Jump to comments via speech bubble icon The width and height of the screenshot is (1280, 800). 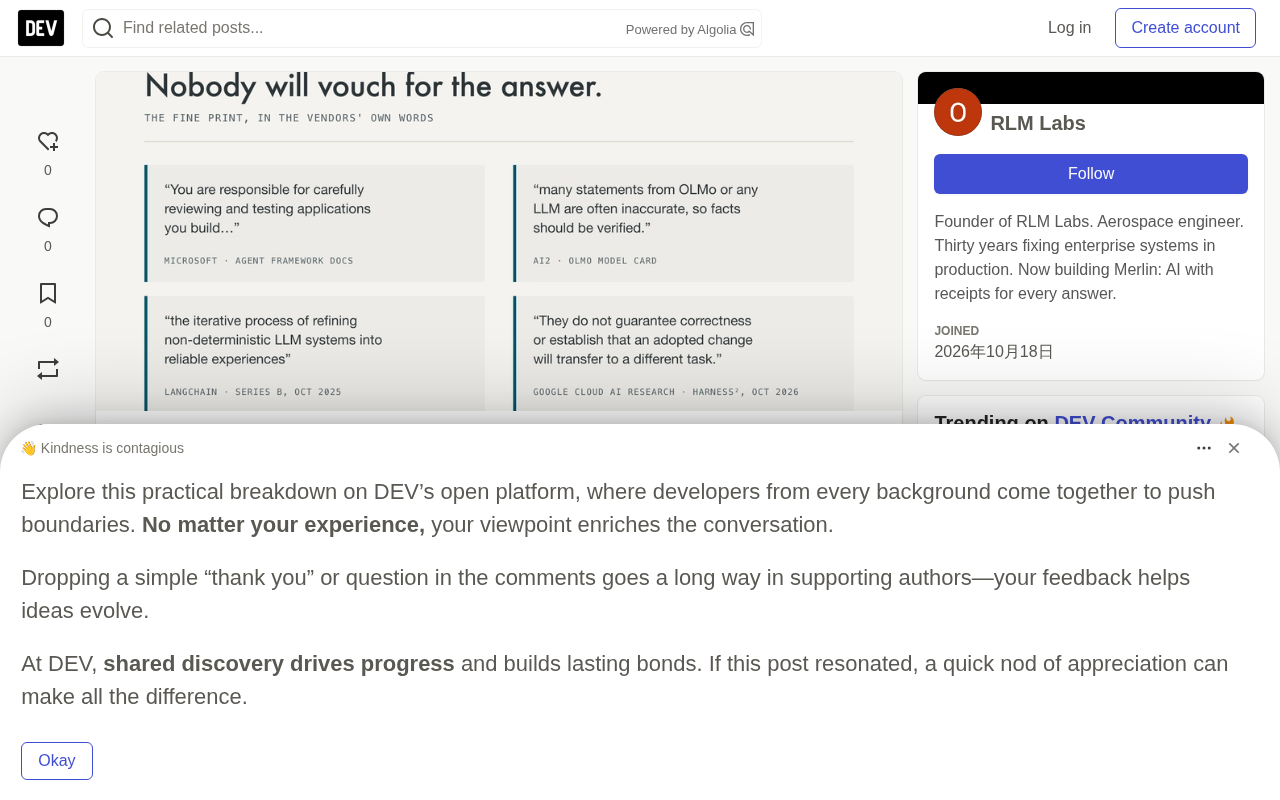(x=48, y=218)
